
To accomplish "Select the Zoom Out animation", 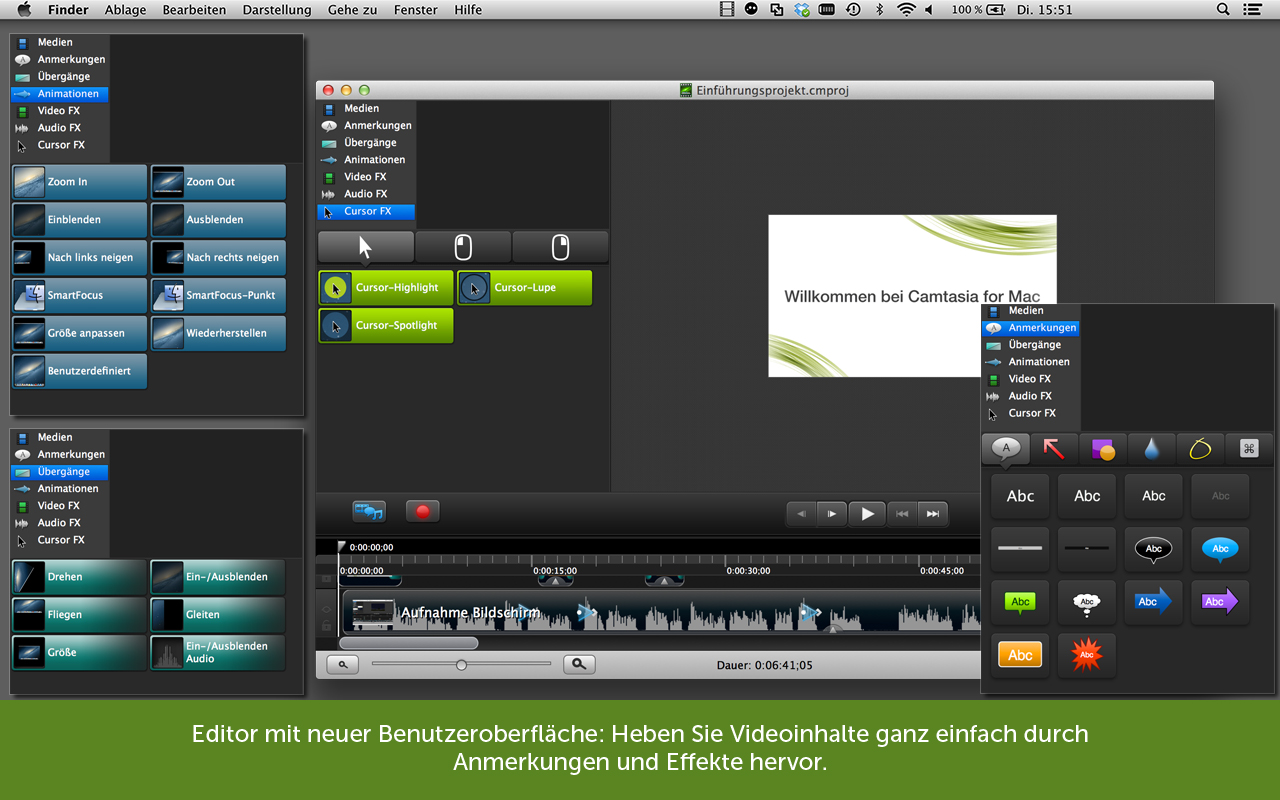I will click(x=218, y=182).
